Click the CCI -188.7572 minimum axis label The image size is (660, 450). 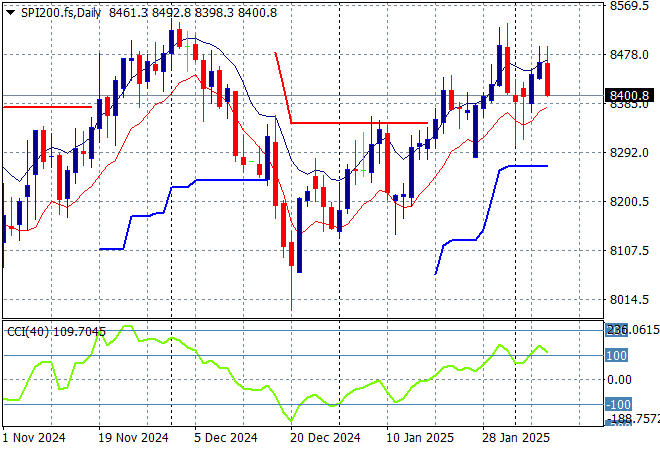point(633,419)
